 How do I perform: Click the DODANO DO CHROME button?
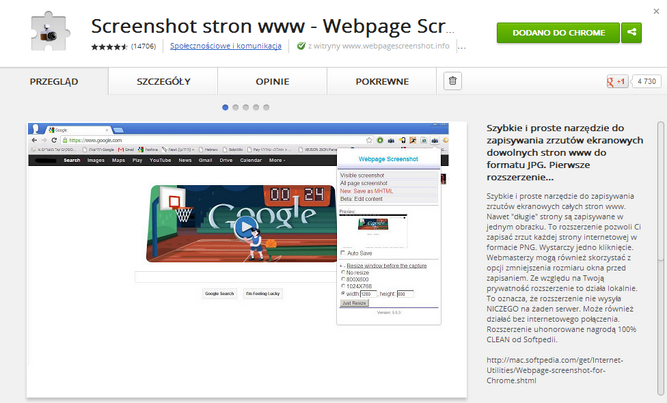558,33
